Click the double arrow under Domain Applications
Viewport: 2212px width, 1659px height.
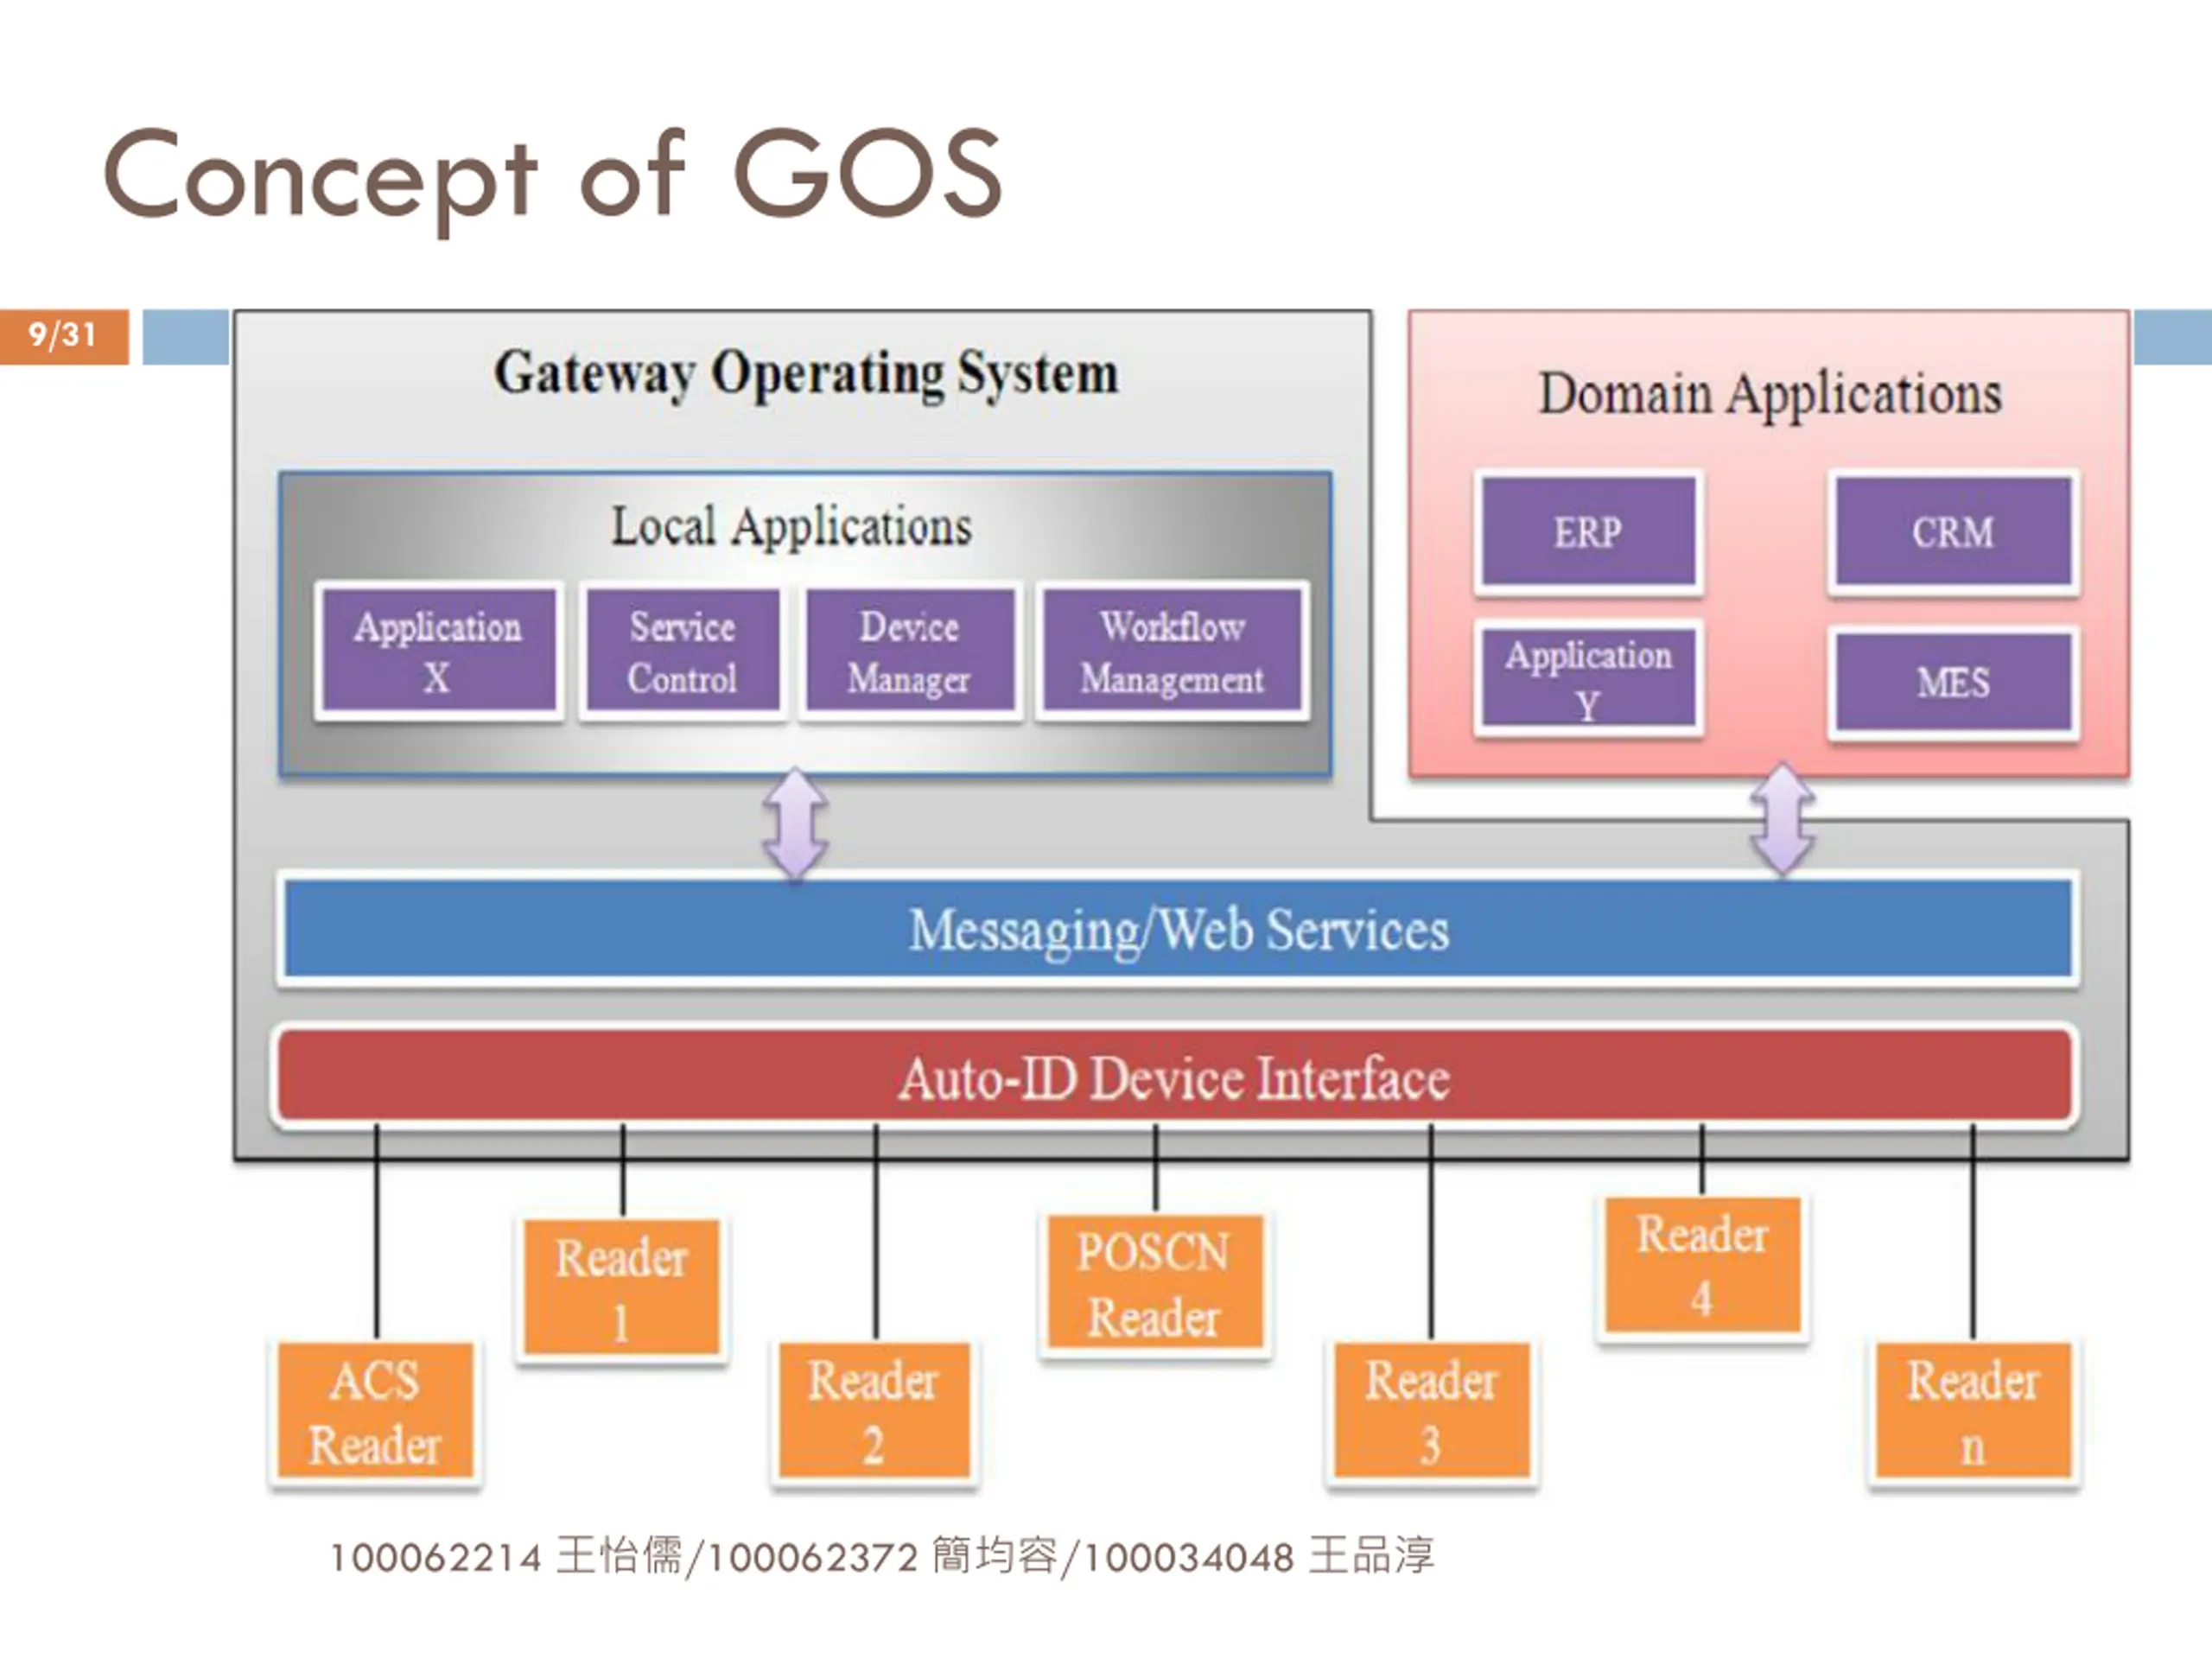1783,819
